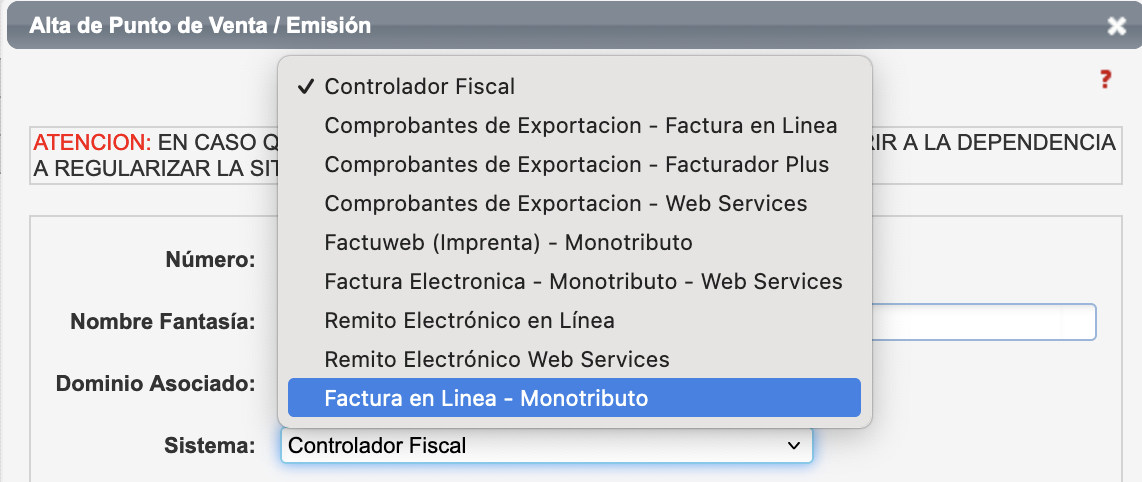1142x482 pixels.
Task: Select Factura Electronica - Monotributo - Web Services
Action: click(583, 282)
